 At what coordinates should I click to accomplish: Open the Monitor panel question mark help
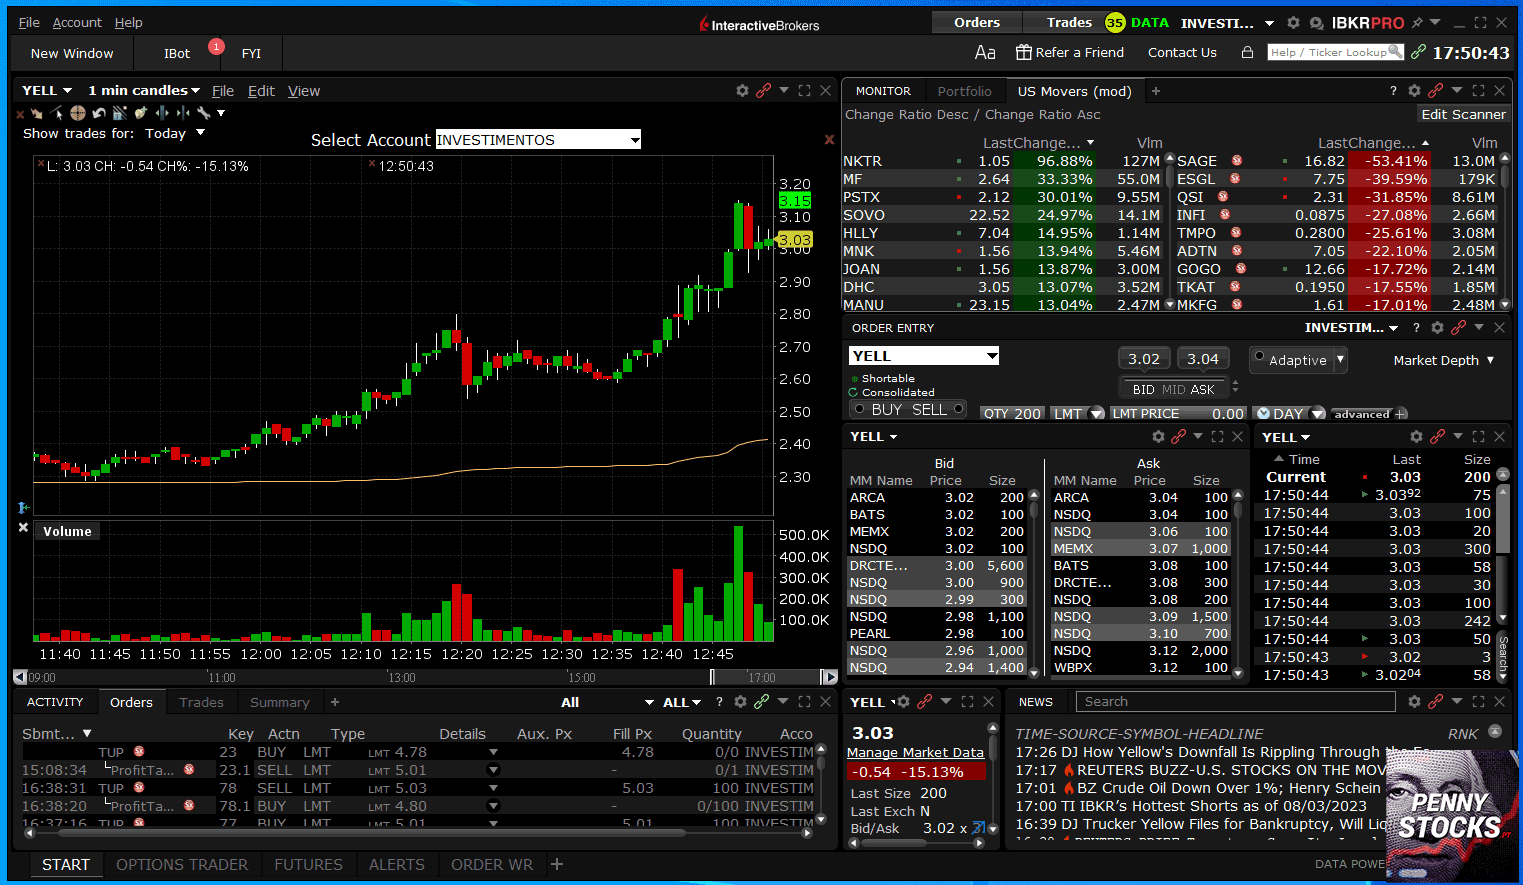click(x=1393, y=90)
